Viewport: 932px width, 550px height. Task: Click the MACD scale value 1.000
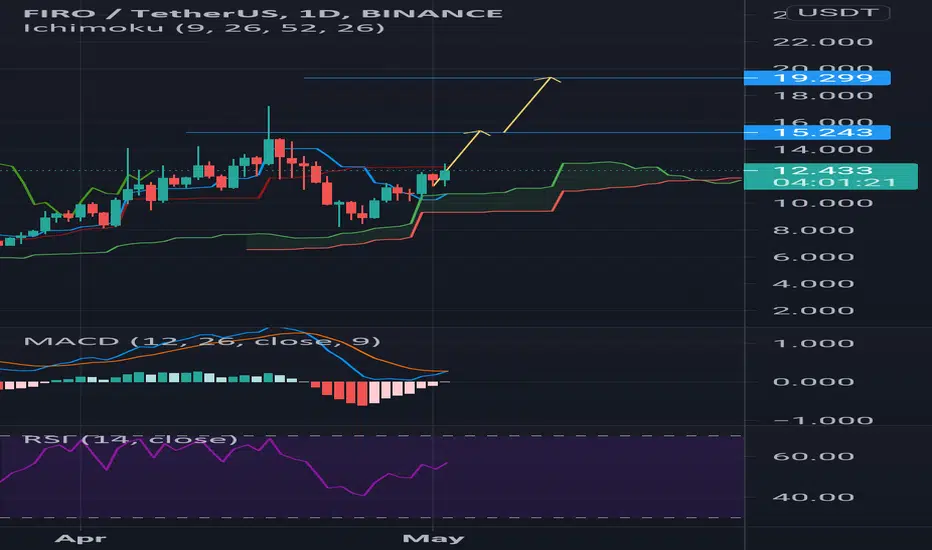tap(813, 344)
